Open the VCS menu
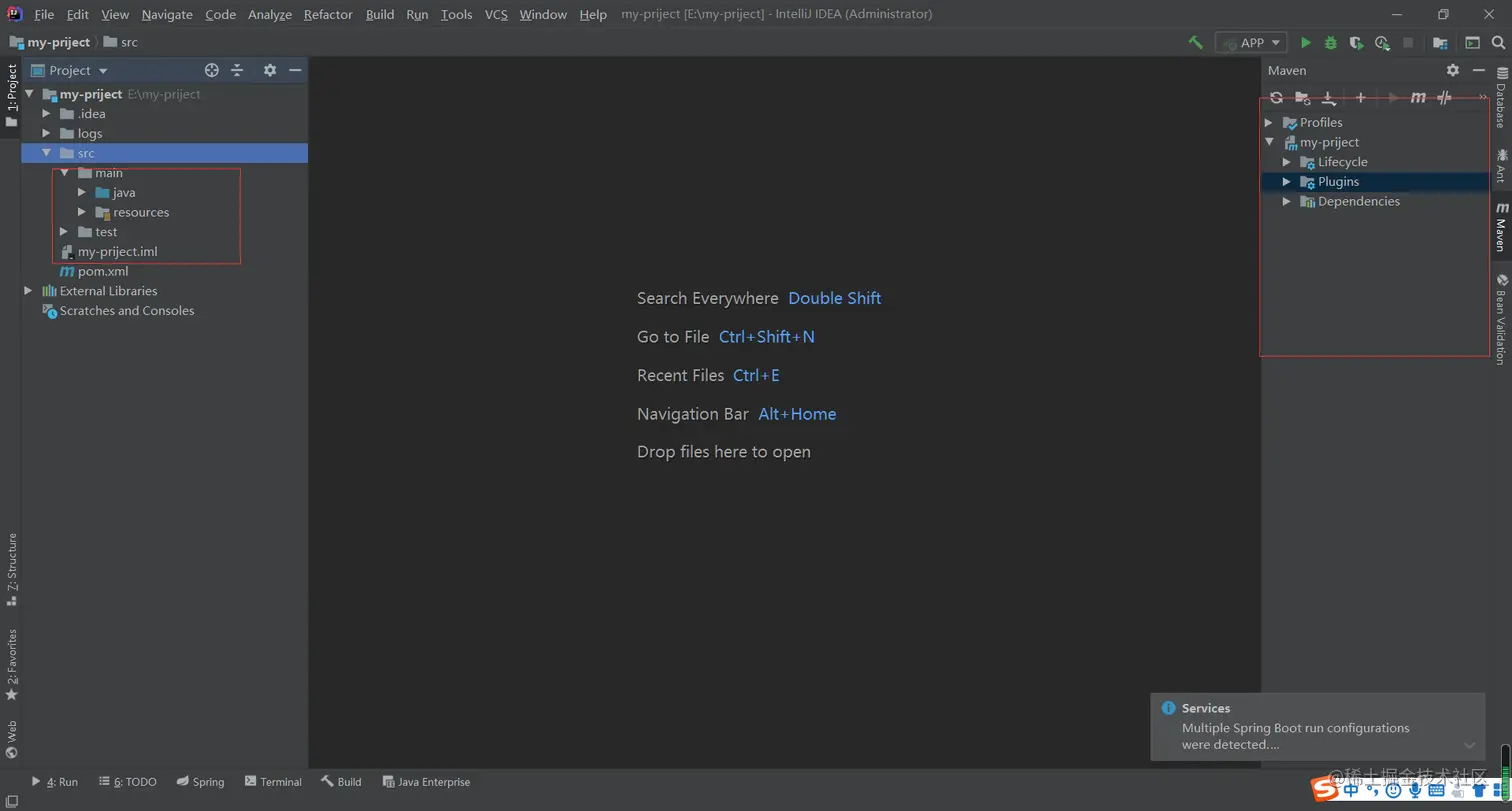 tap(496, 14)
